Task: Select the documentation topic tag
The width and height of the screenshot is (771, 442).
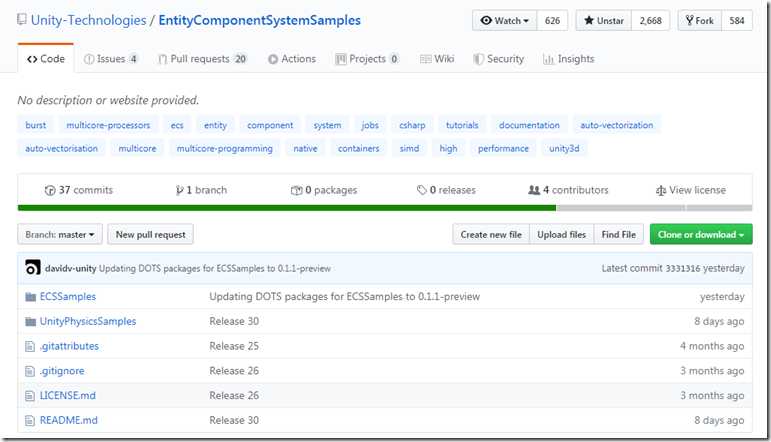Action: [x=529, y=125]
